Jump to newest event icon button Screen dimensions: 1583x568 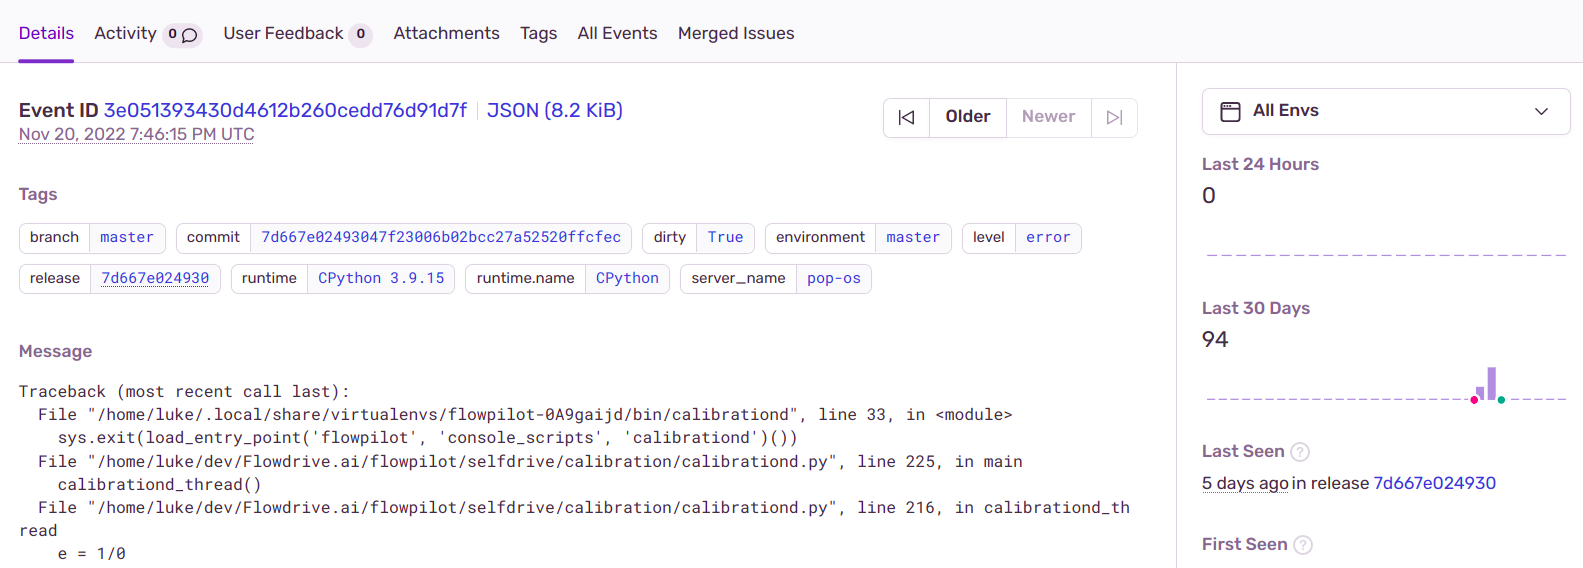click(1114, 117)
